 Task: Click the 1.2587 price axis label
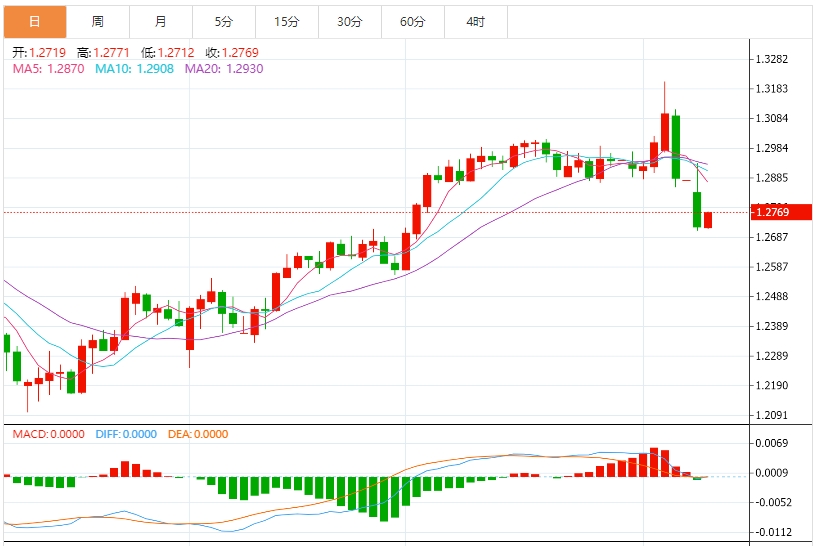[772, 267]
